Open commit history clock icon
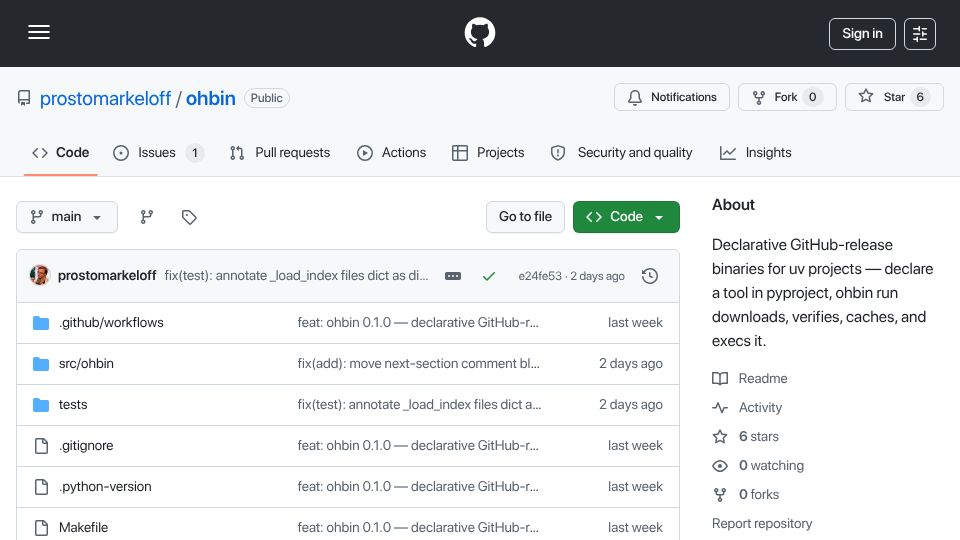The width and height of the screenshot is (960, 540). click(650, 276)
